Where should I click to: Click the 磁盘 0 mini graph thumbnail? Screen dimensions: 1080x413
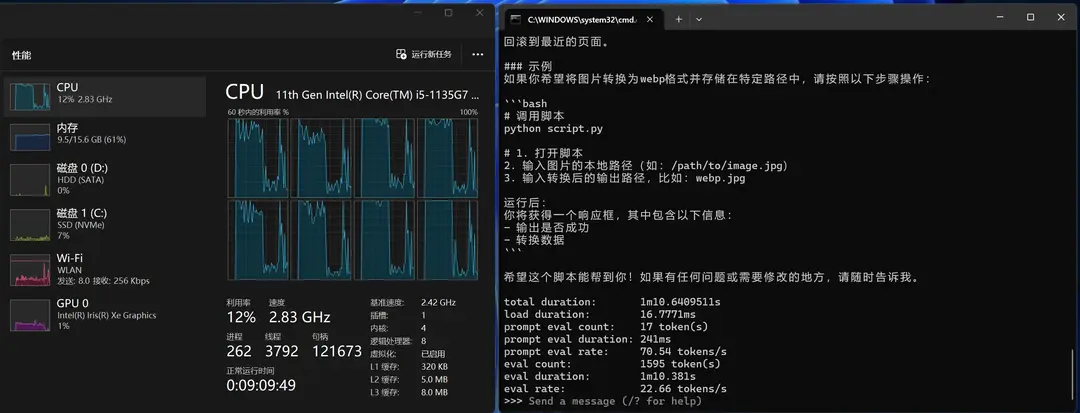tap(30, 182)
